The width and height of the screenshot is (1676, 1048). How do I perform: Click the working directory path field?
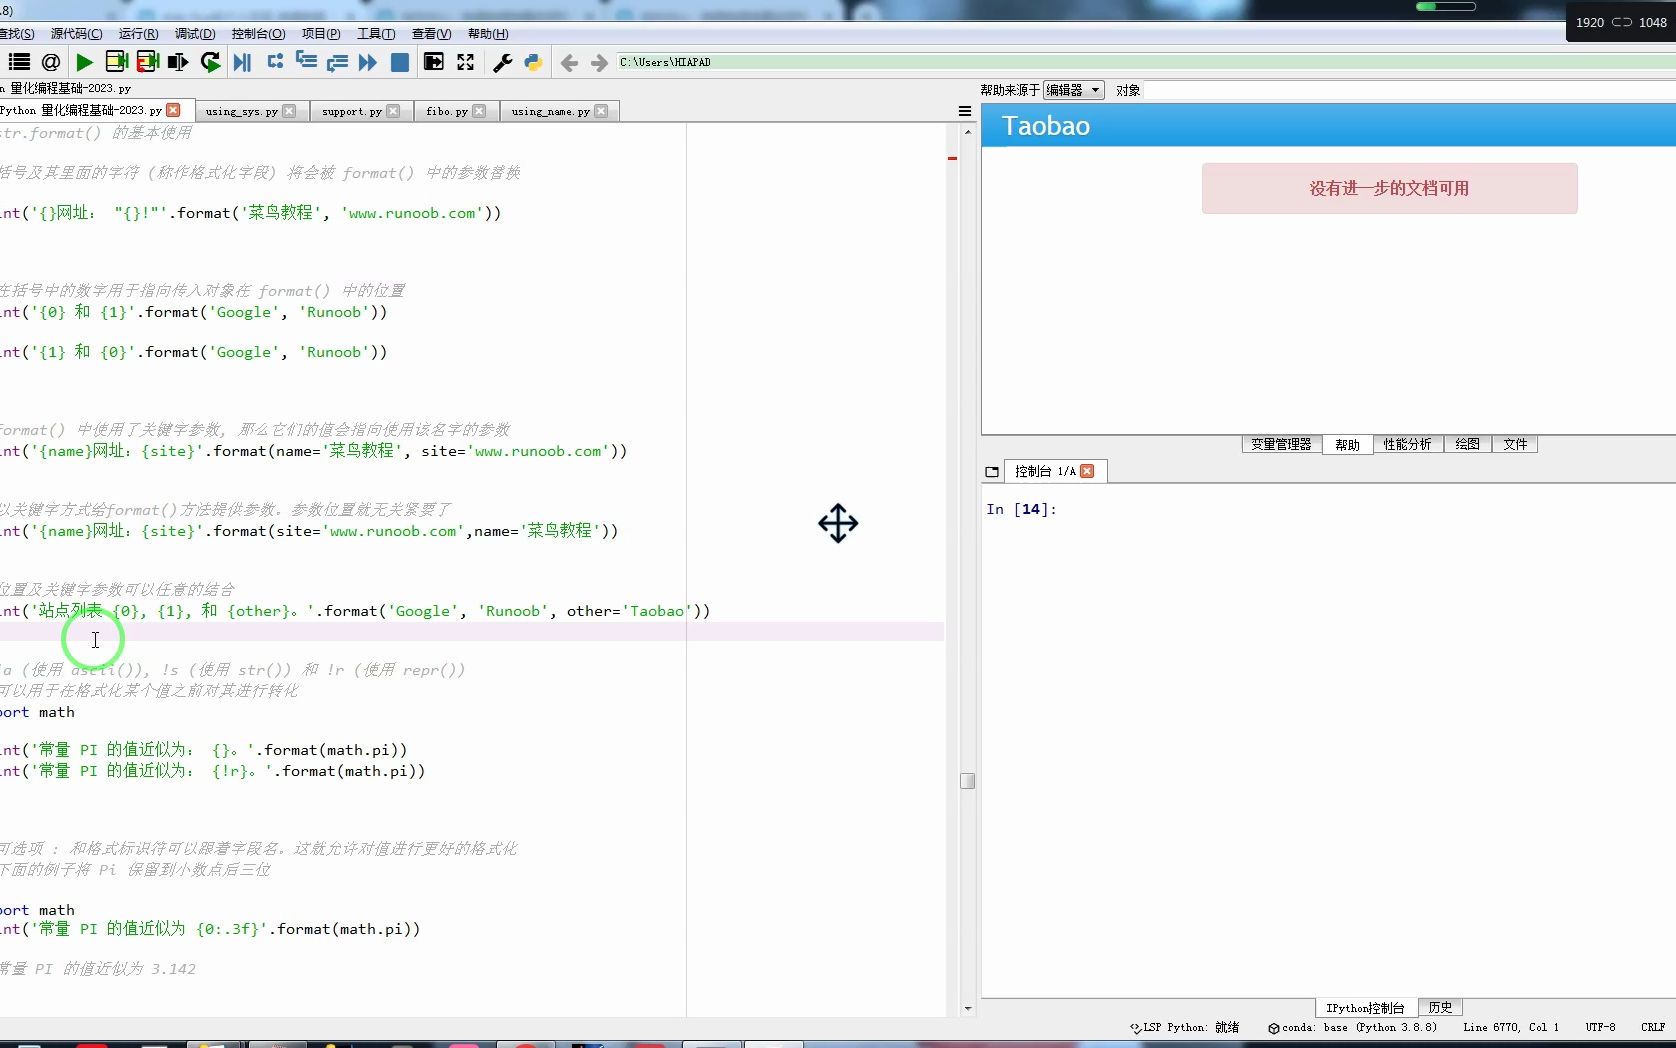pos(1145,62)
